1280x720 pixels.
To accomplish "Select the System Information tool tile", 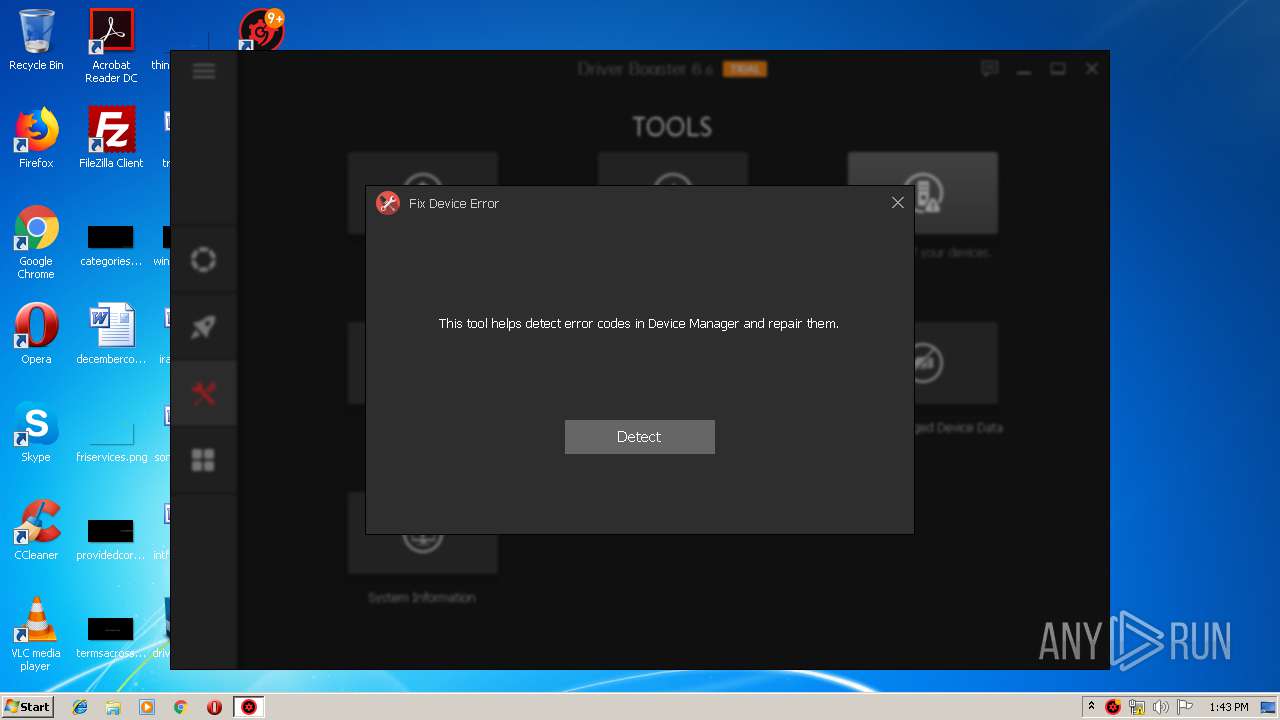I will click(x=422, y=550).
